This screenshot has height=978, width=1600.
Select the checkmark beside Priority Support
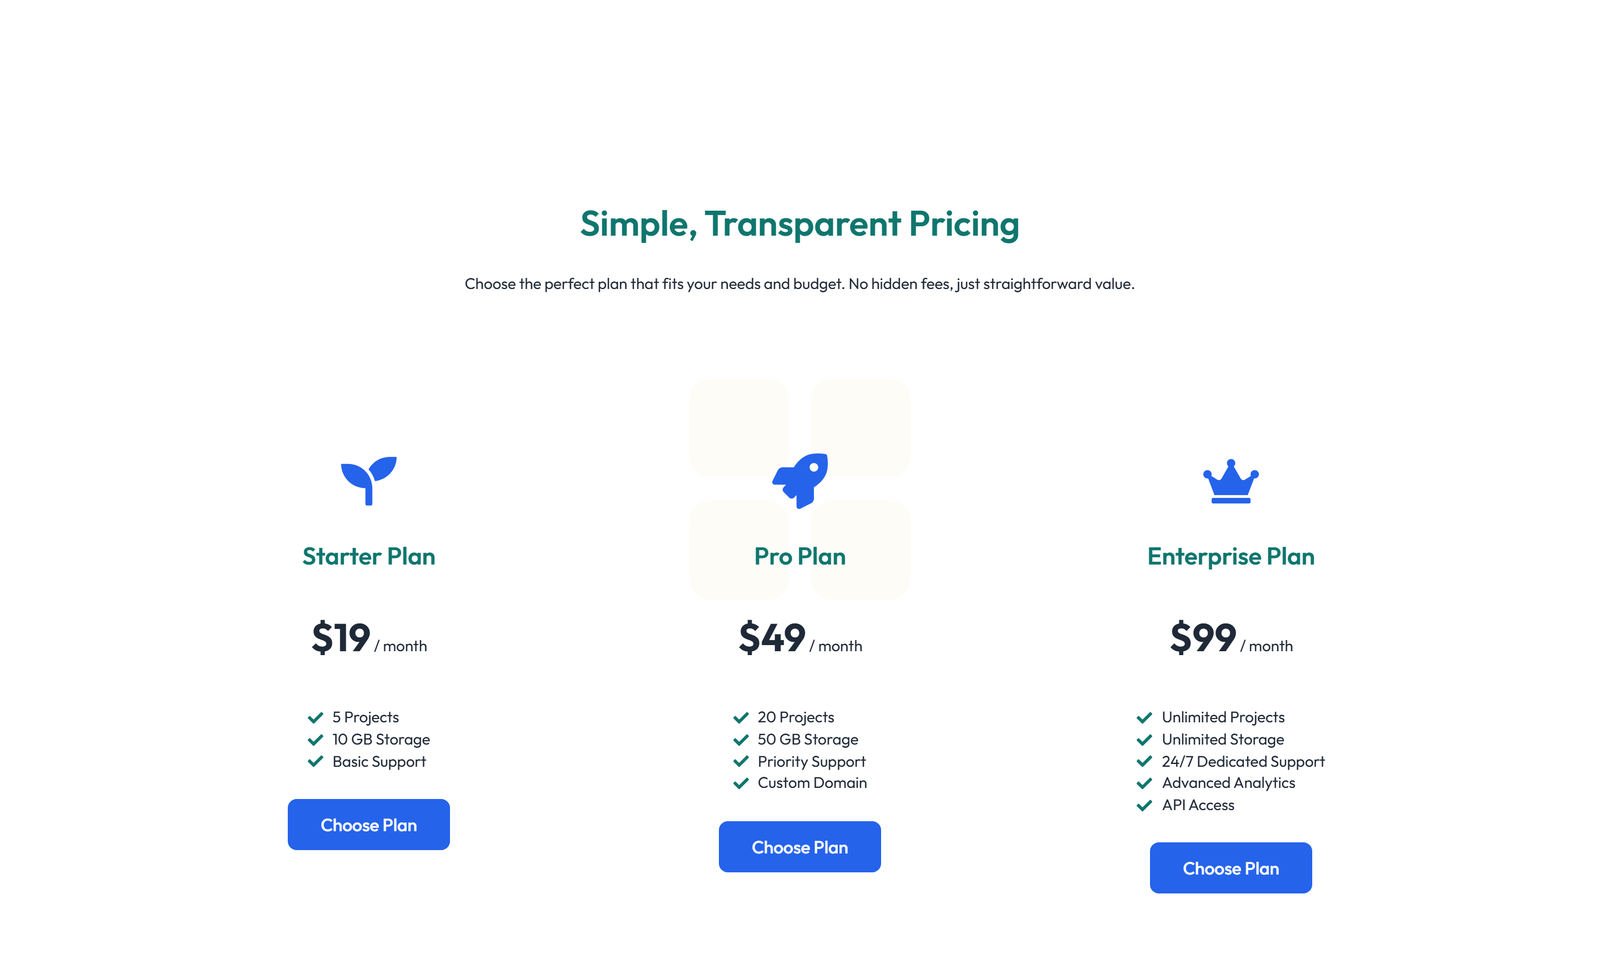click(x=740, y=762)
